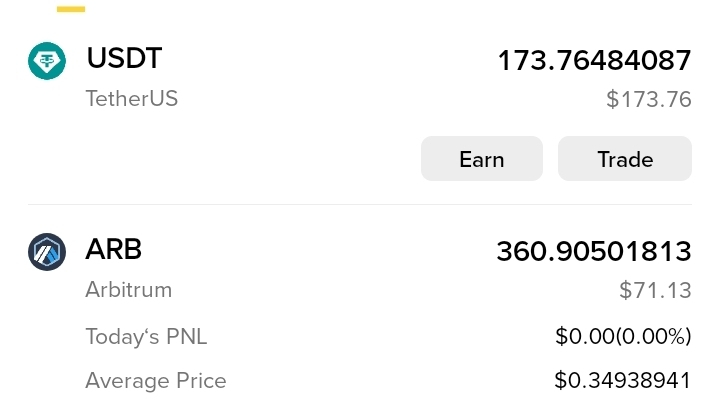720x404 pixels.
Task: Tap empty space between ARB and its balance
Action: tap(320, 251)
